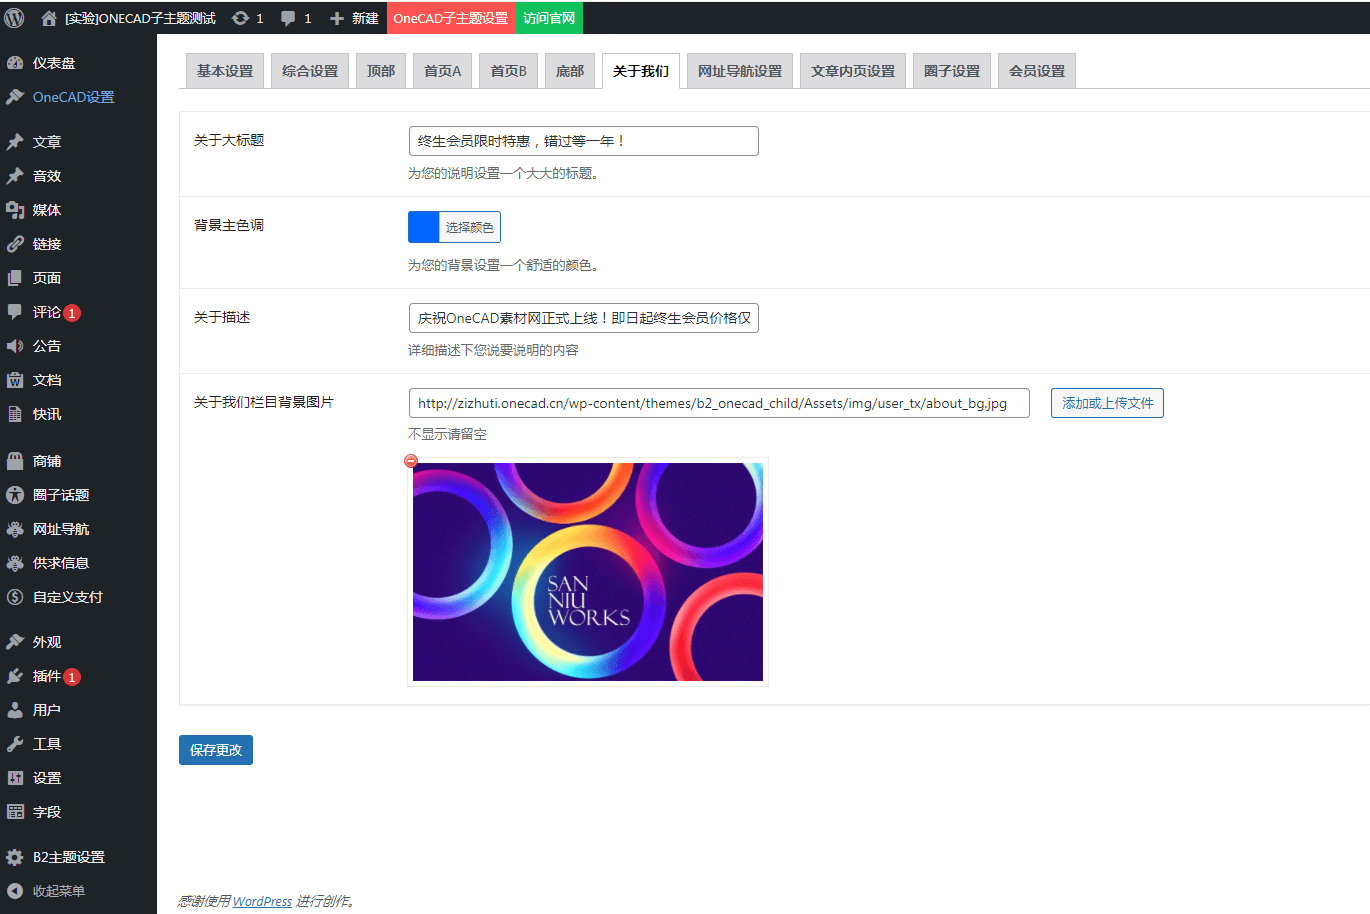
Task: Click the 页面 pages icon
Action: pyautogui.click(x=15, y=278)
